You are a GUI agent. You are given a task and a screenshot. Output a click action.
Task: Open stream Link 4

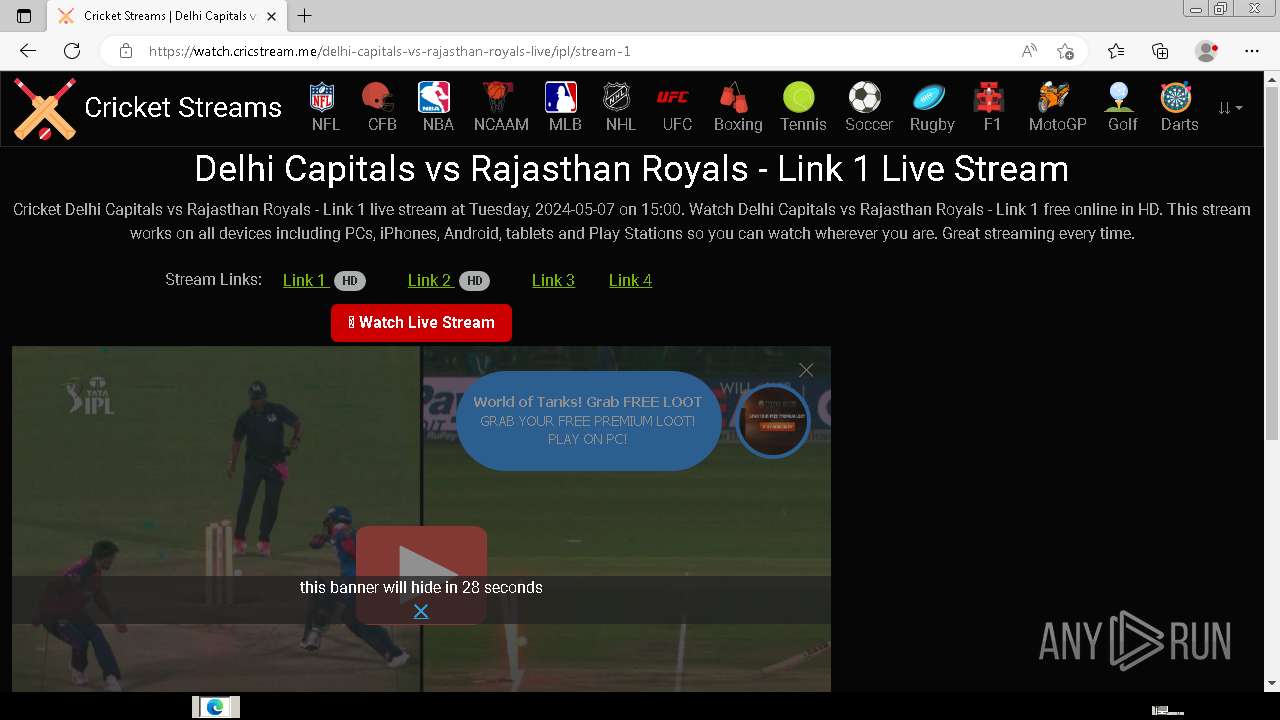(x=630, y=280)
